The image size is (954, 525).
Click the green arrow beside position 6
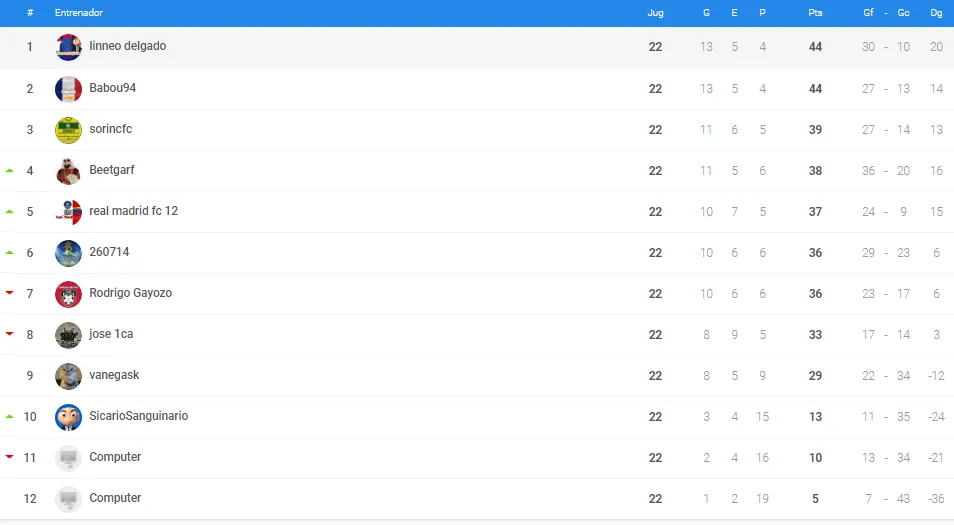coord(9,252)
